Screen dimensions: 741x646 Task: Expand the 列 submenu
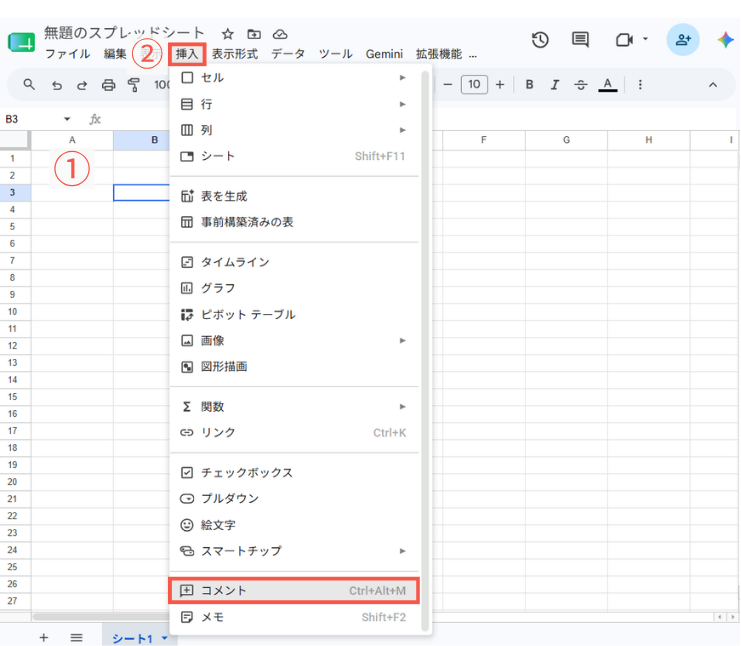(294, 130)
